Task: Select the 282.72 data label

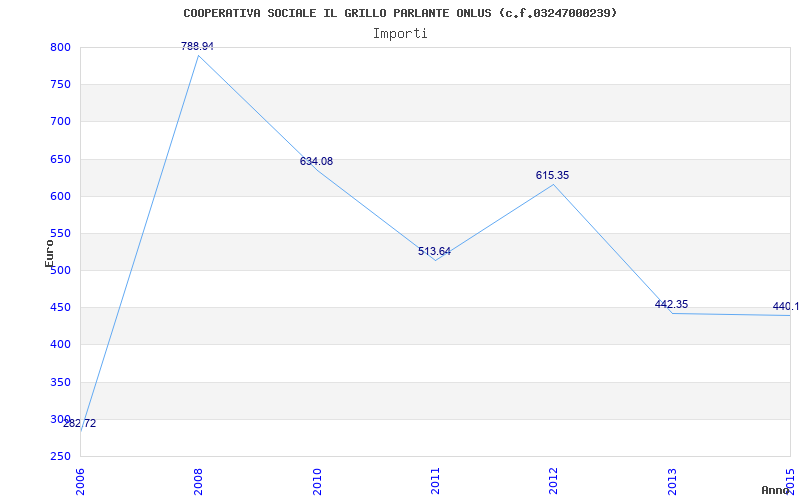Action: click(x=79, y=423)
